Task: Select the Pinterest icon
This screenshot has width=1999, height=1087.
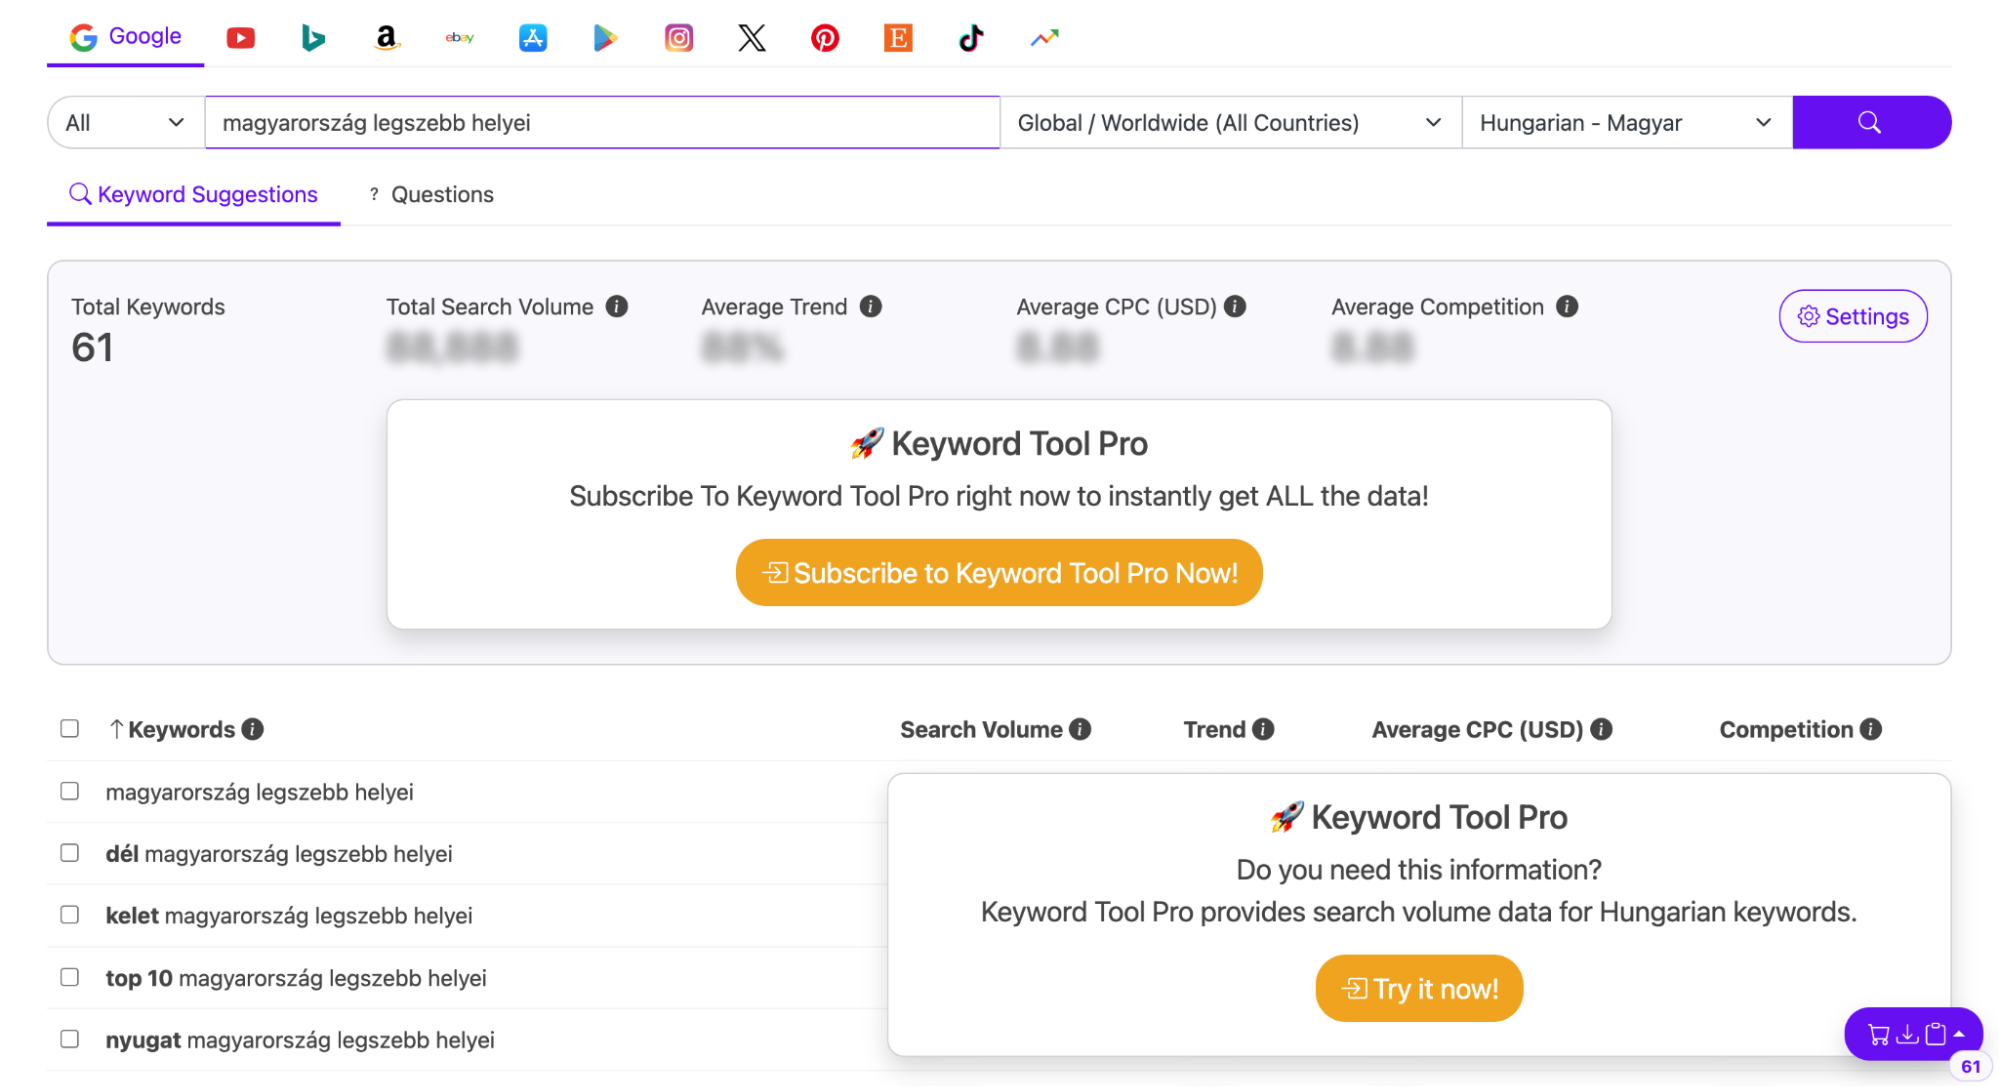Action: point(825,38)
